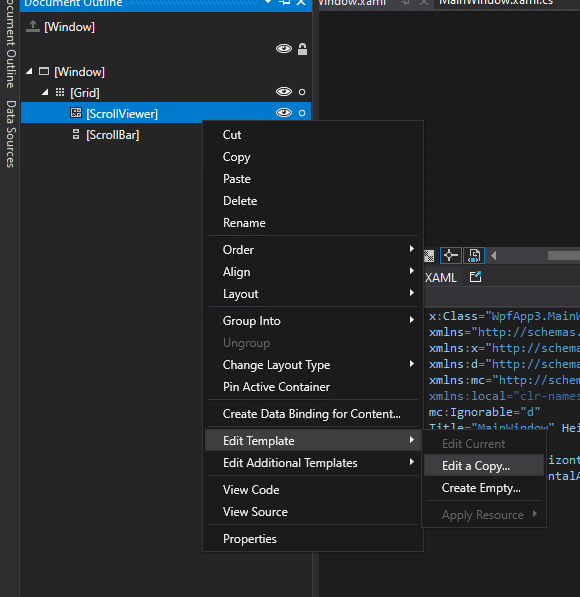Toggle the header eye visibility icon

284,49
